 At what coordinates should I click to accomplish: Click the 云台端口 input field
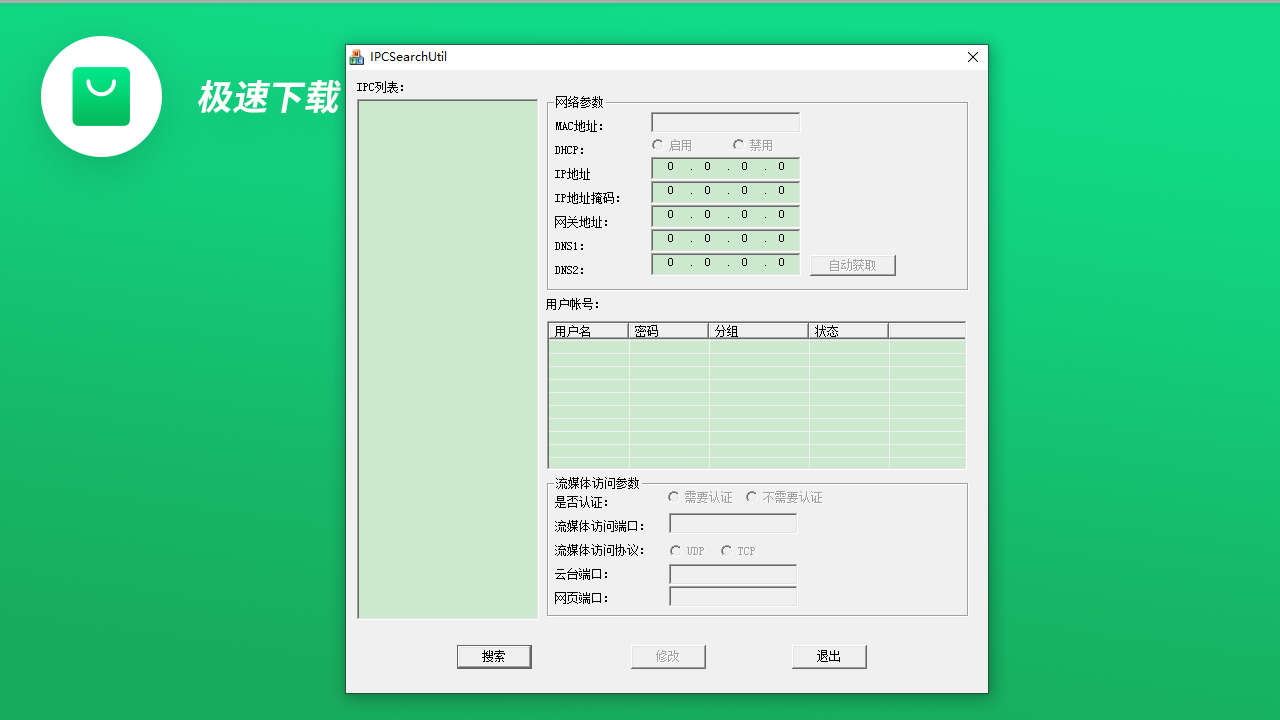coord(733,575)
